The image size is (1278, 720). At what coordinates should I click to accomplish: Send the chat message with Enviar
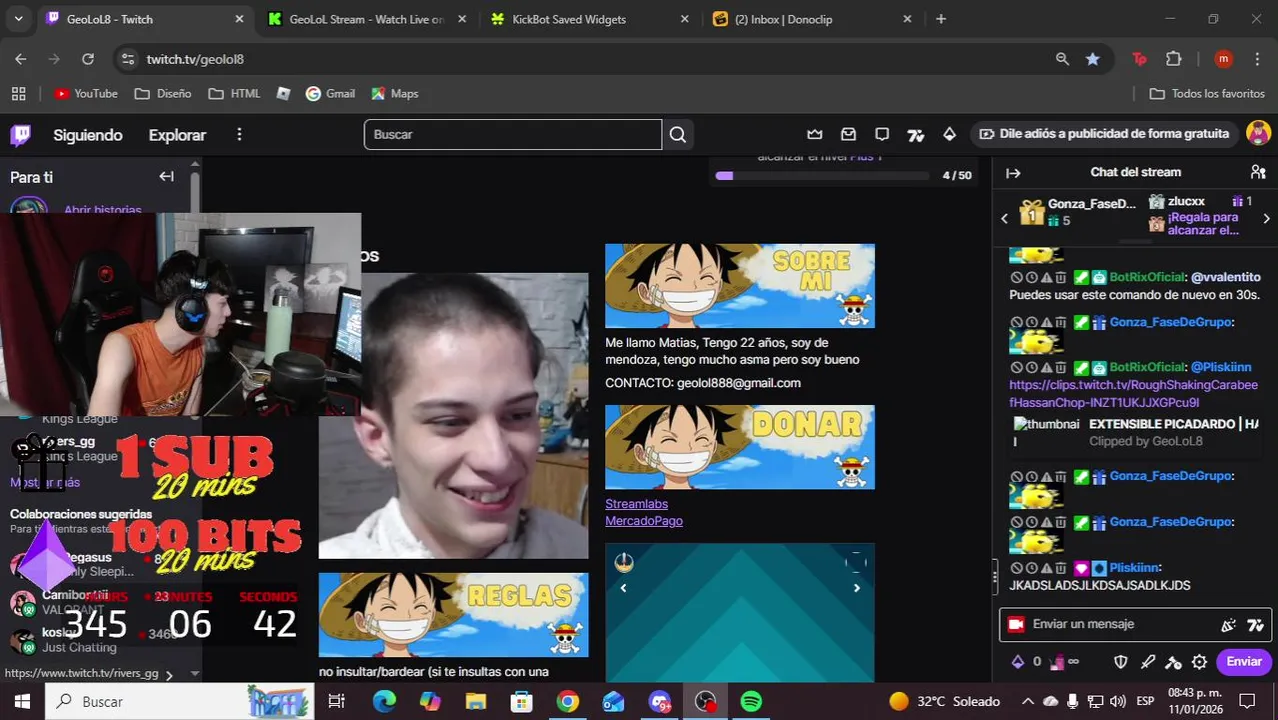point(1244,662)
